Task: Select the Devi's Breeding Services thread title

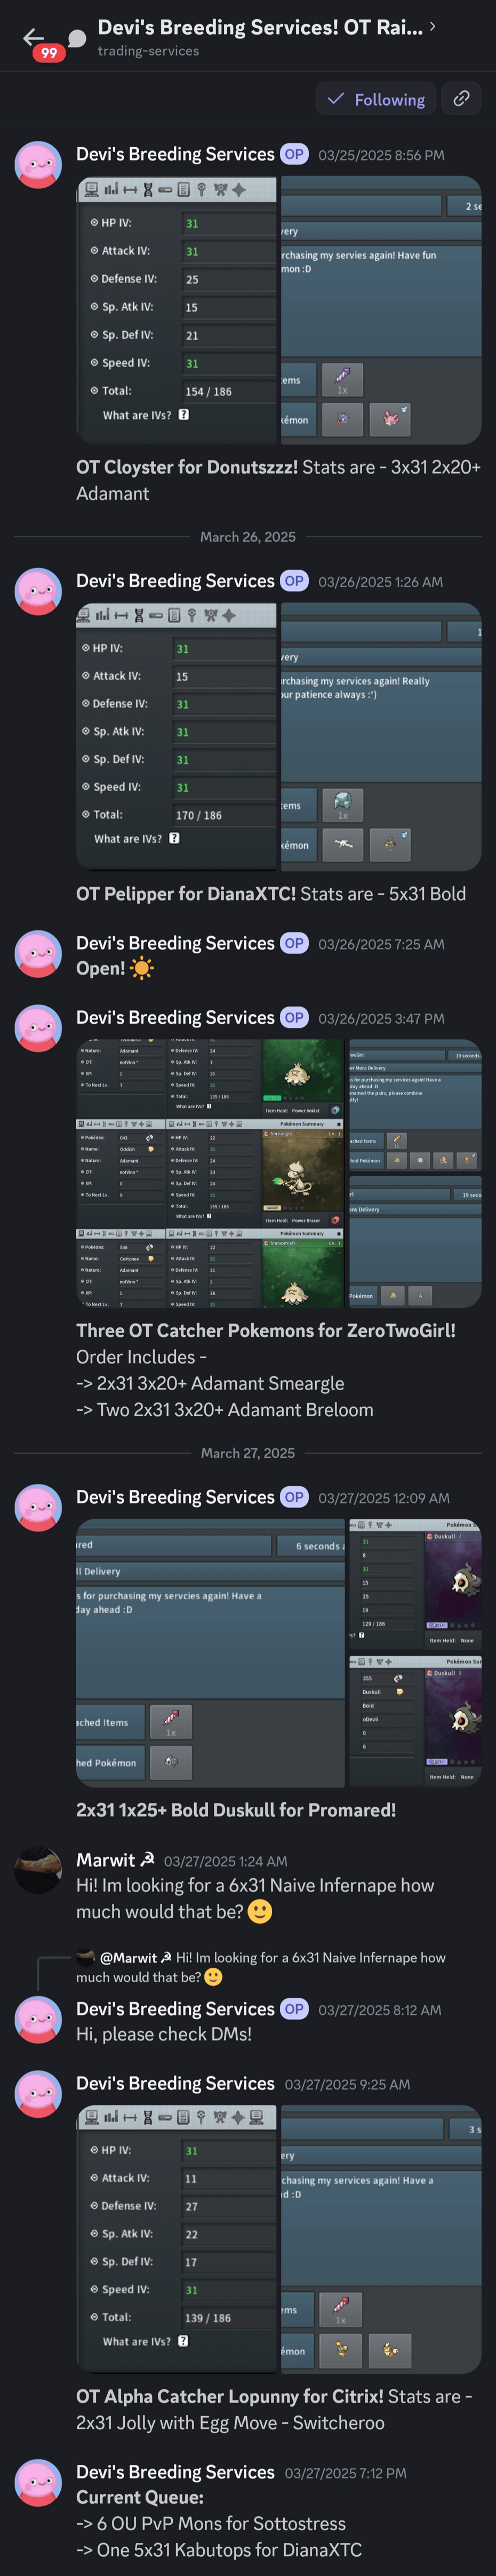Action: [259, 27]
